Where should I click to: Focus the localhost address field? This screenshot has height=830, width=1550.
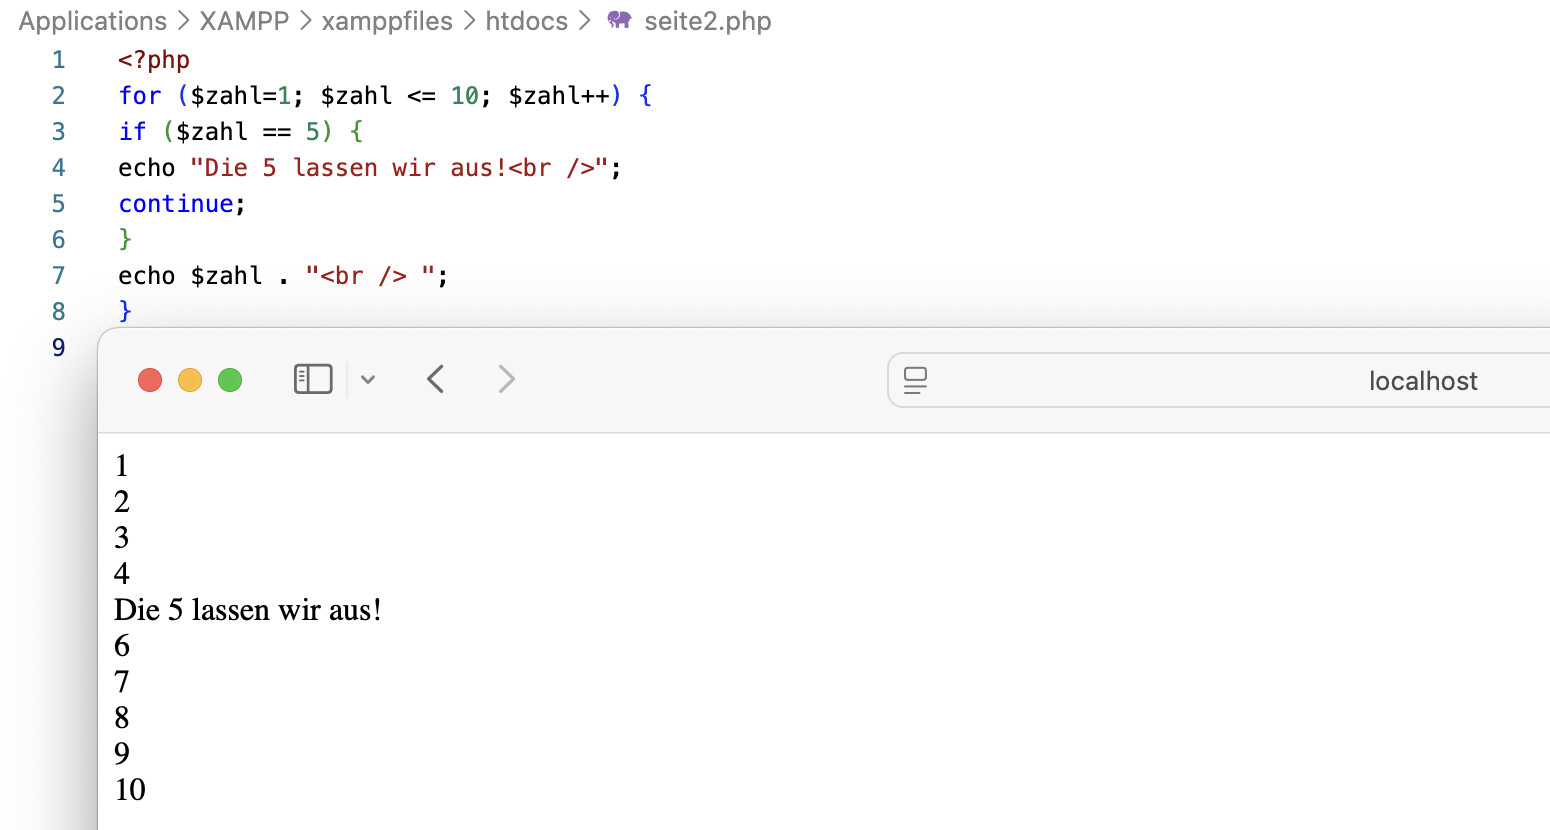click(x=1422, y=381)
